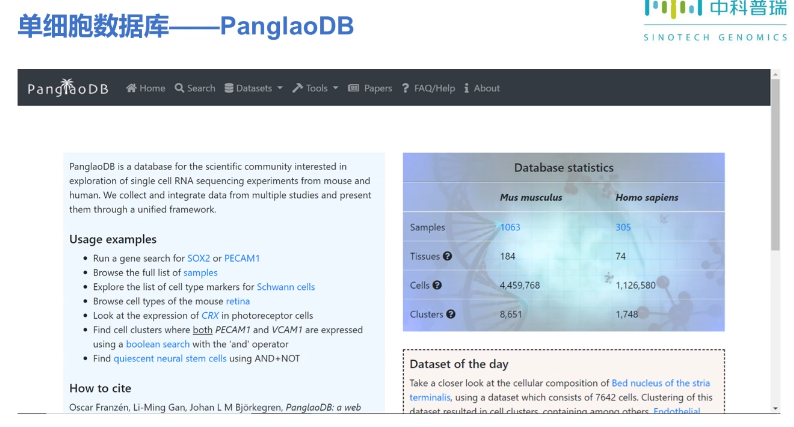The height and width of the screenshot is (427, 794).
Task: Click the help icon next to Tissues
Action: point(447,256)
